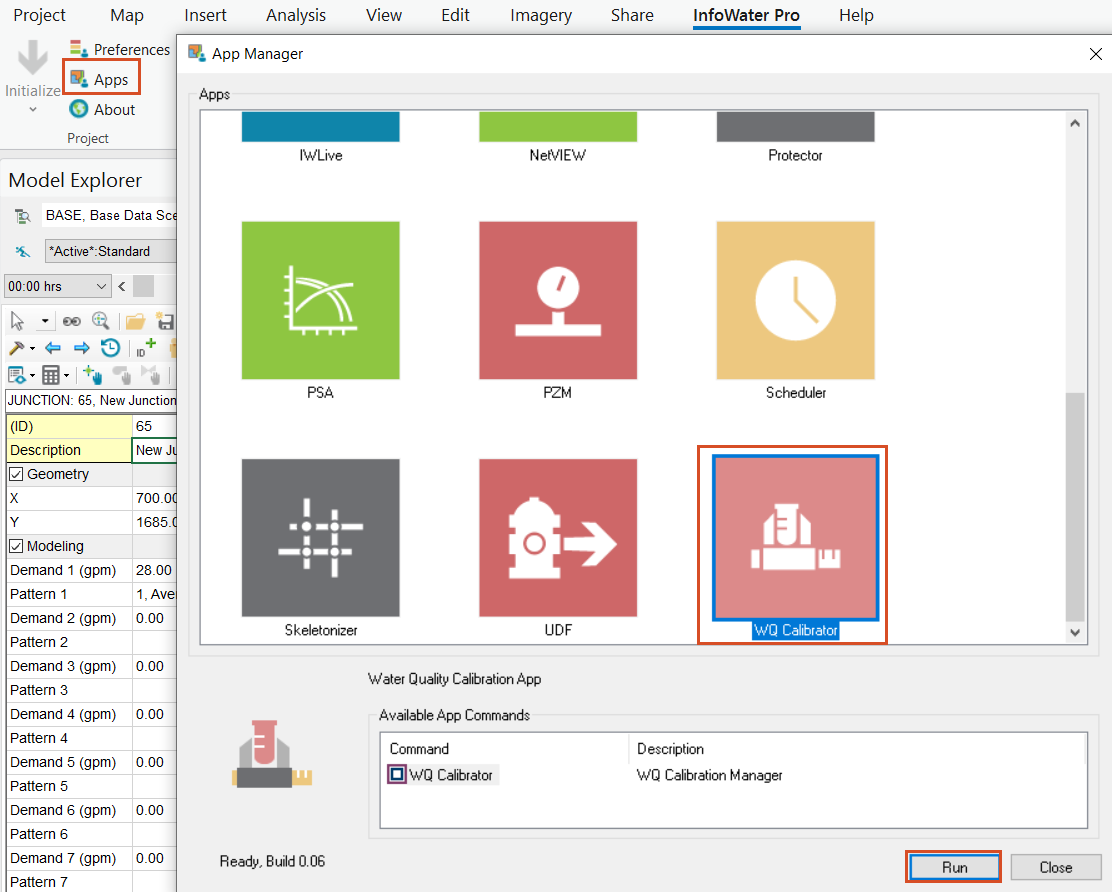Click the history clock icon

pos(111,348)
